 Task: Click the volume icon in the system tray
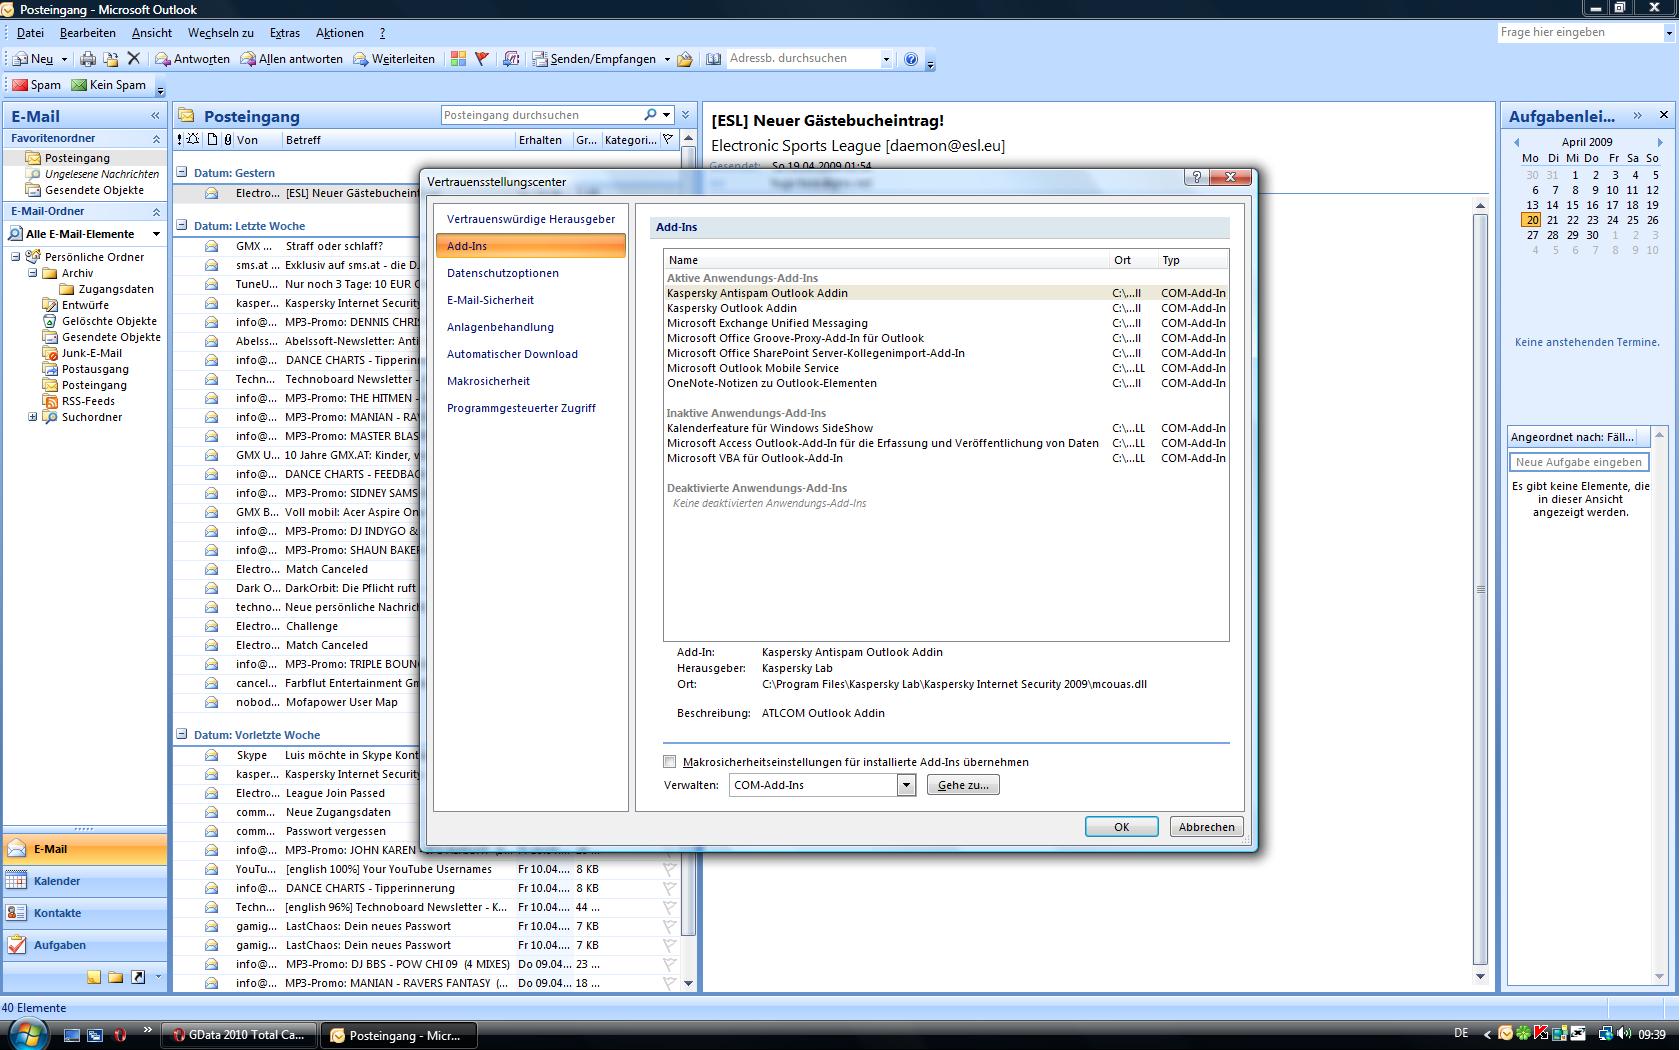pos(1624,1034)
